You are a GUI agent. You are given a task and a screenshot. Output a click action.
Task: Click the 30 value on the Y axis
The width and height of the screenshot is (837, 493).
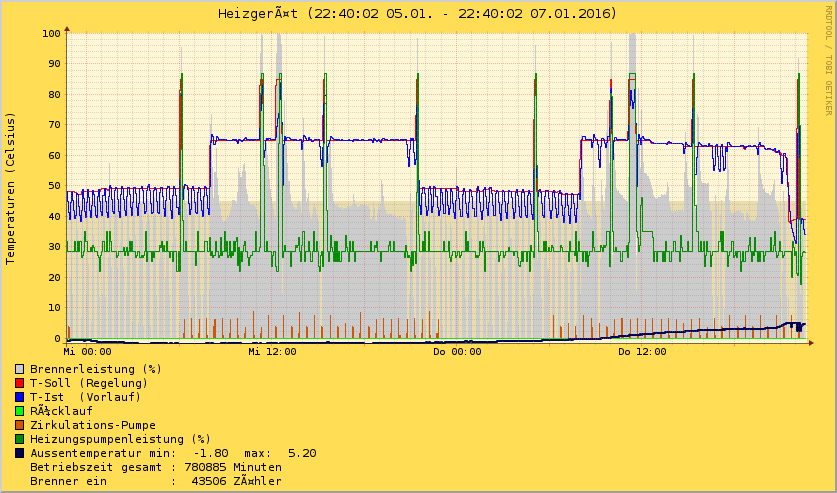click(55, 247)
